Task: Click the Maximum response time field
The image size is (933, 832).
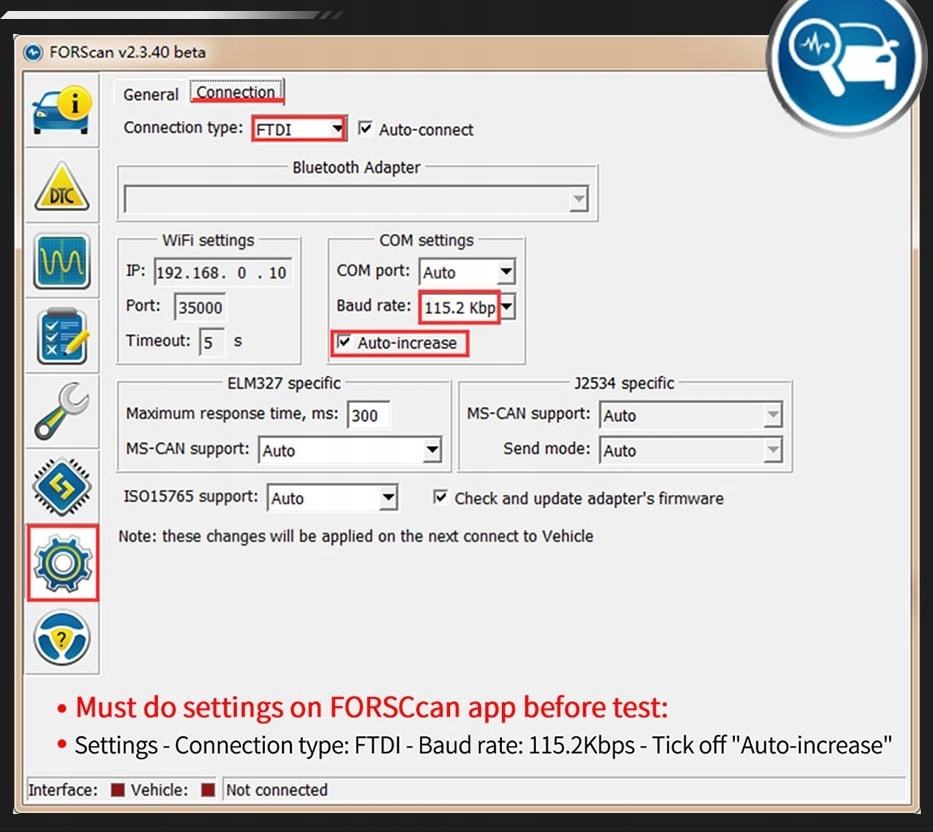Action: click(x=369, y=415)
